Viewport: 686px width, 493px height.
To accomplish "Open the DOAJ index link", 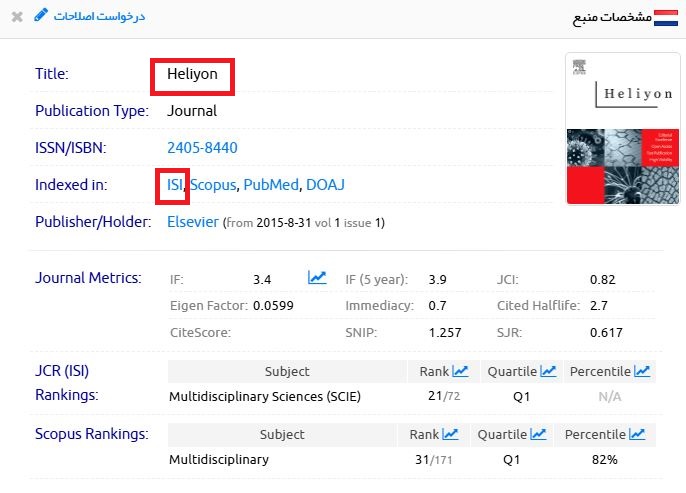I will pyautogui.click(x=325, y=185).
